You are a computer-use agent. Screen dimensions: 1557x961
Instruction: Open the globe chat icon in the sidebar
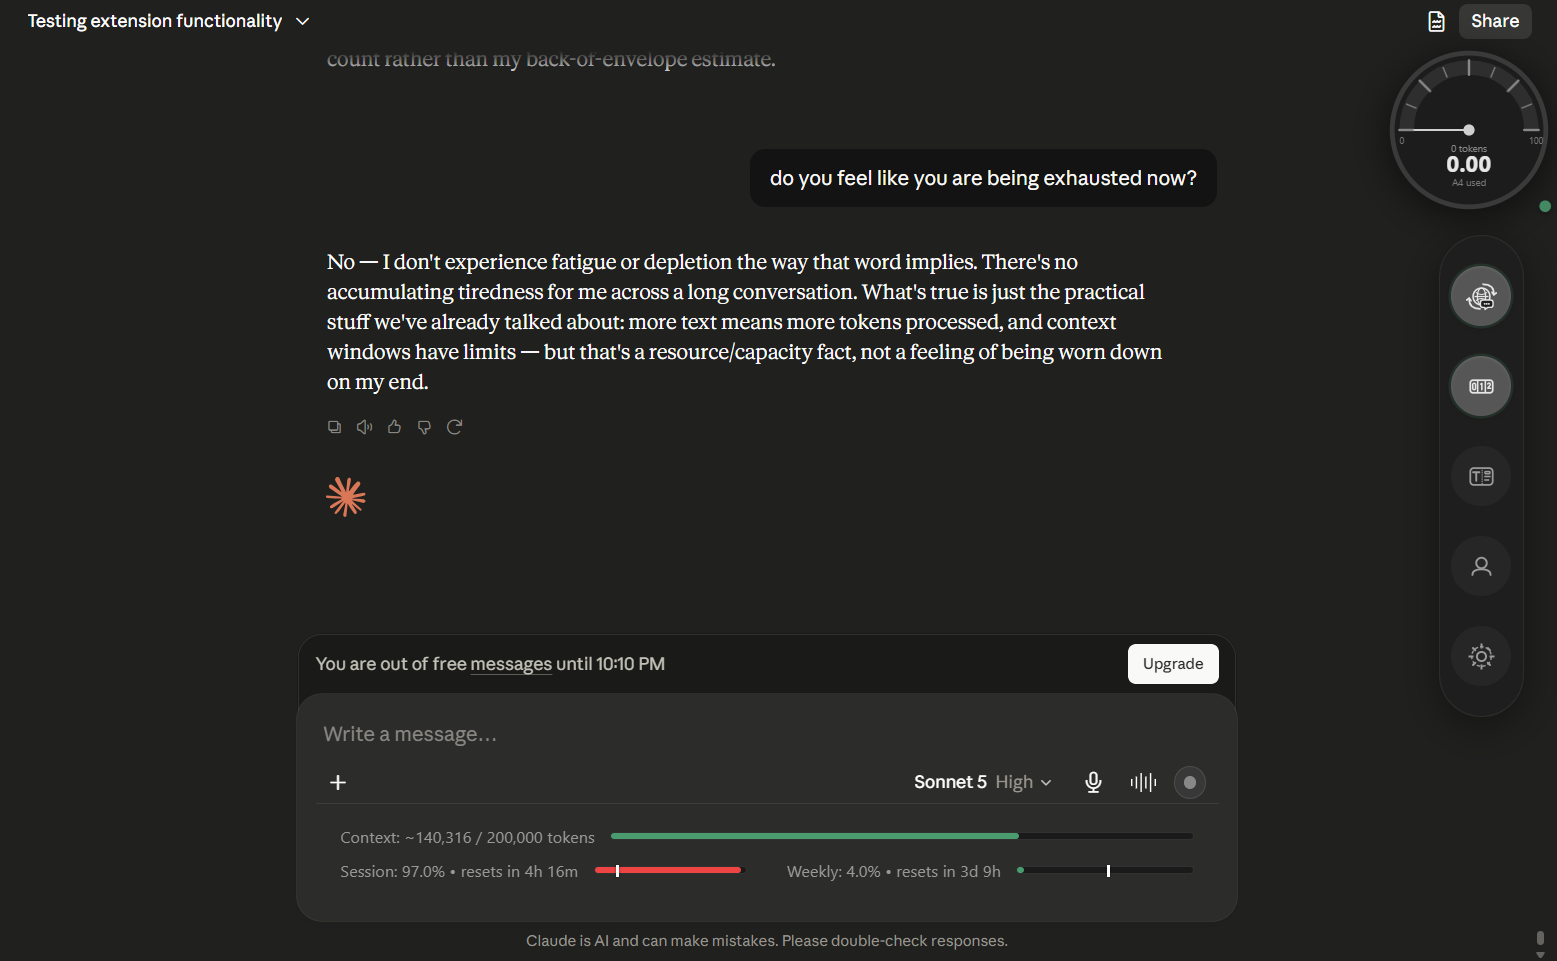click(x=1481, y=296)
